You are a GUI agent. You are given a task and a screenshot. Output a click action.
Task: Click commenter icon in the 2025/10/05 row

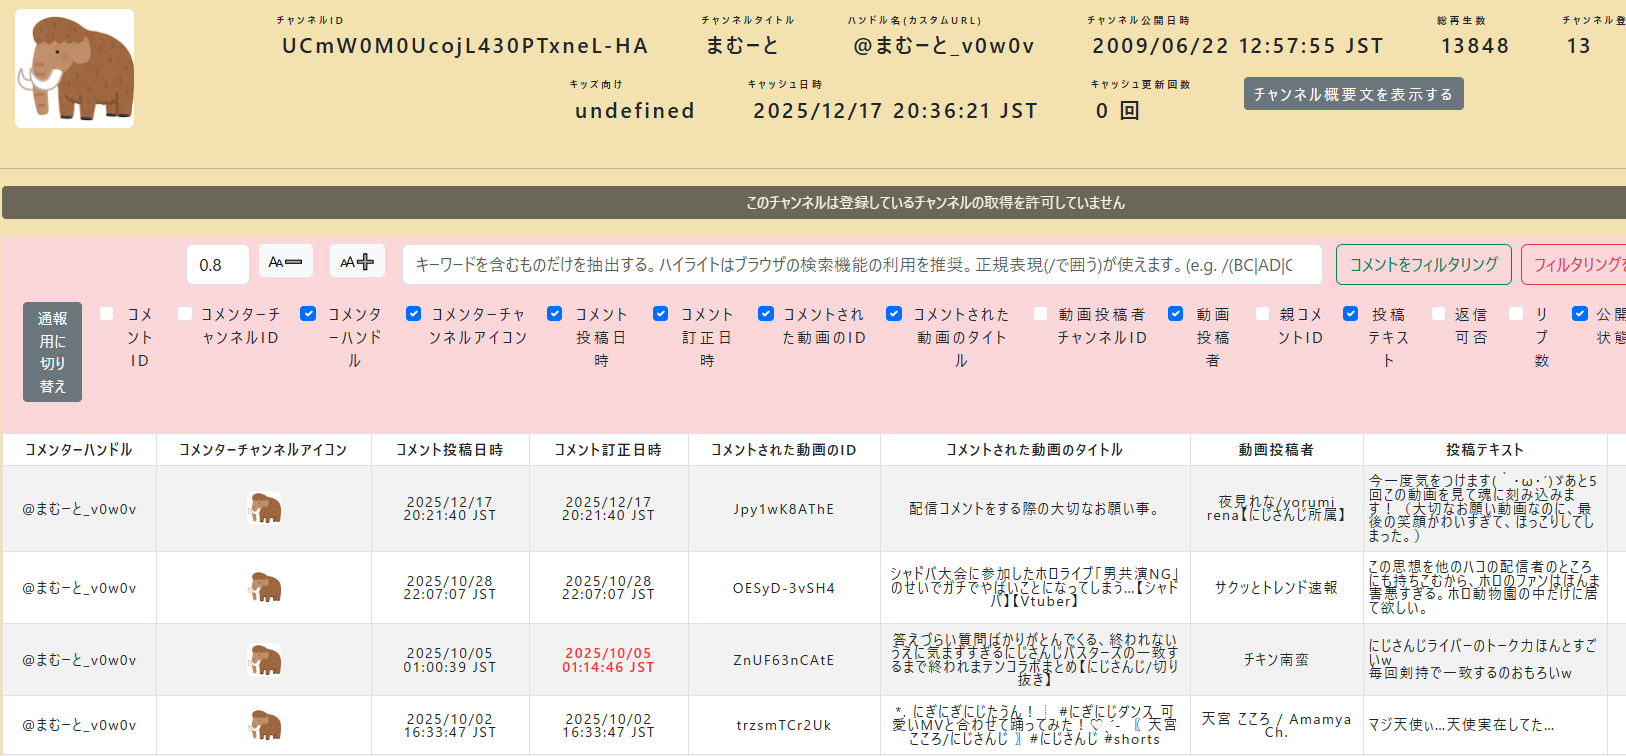(264, 660)
